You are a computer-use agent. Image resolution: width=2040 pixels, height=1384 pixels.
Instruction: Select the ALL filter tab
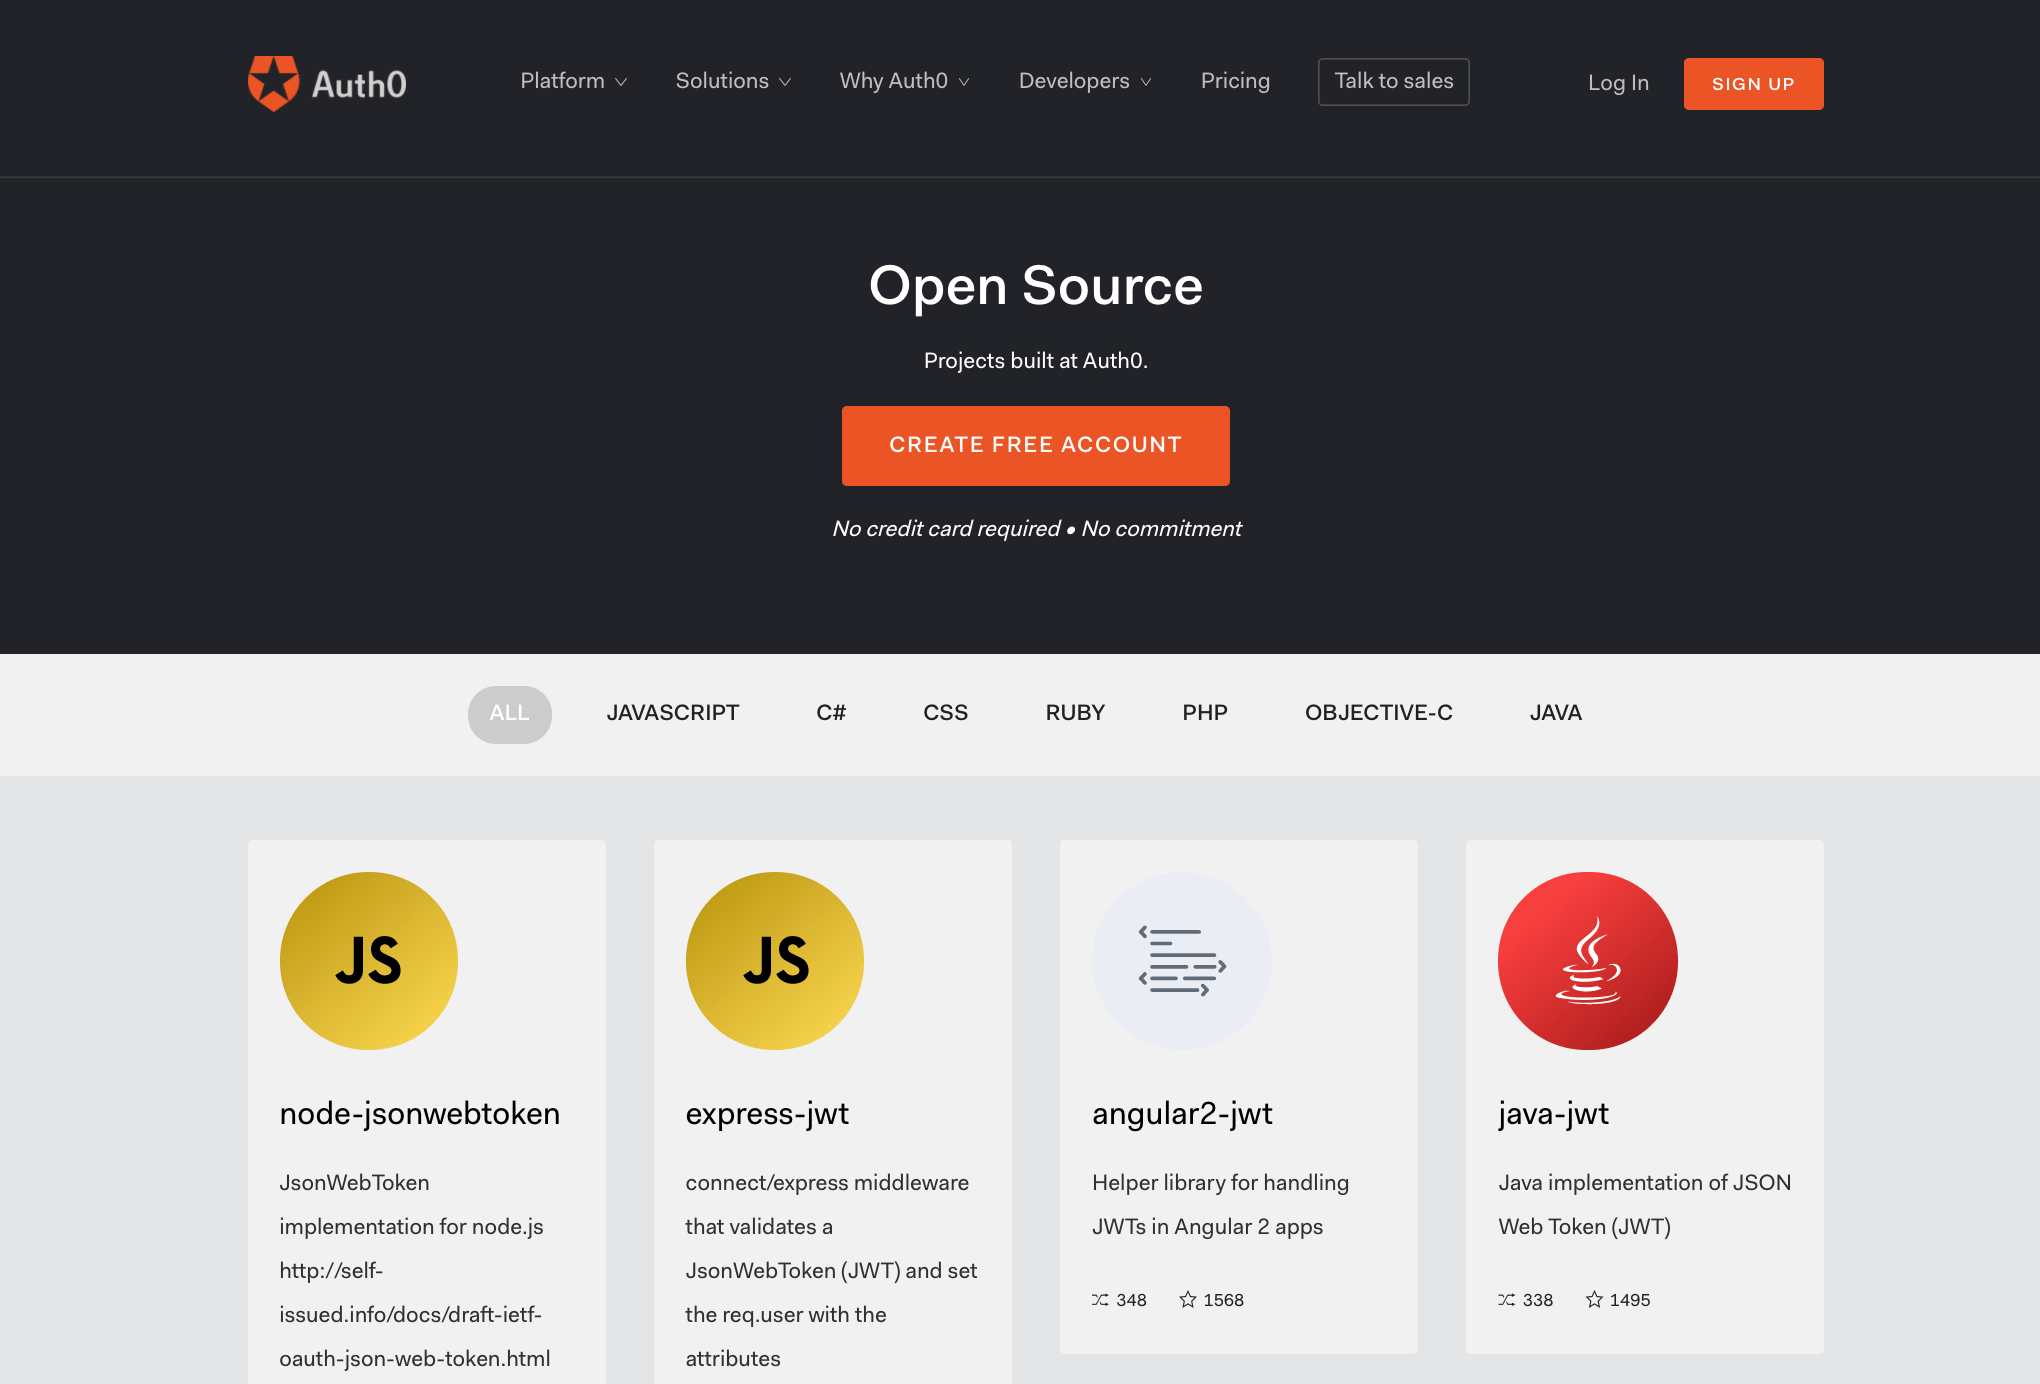(x=510, y=714)
